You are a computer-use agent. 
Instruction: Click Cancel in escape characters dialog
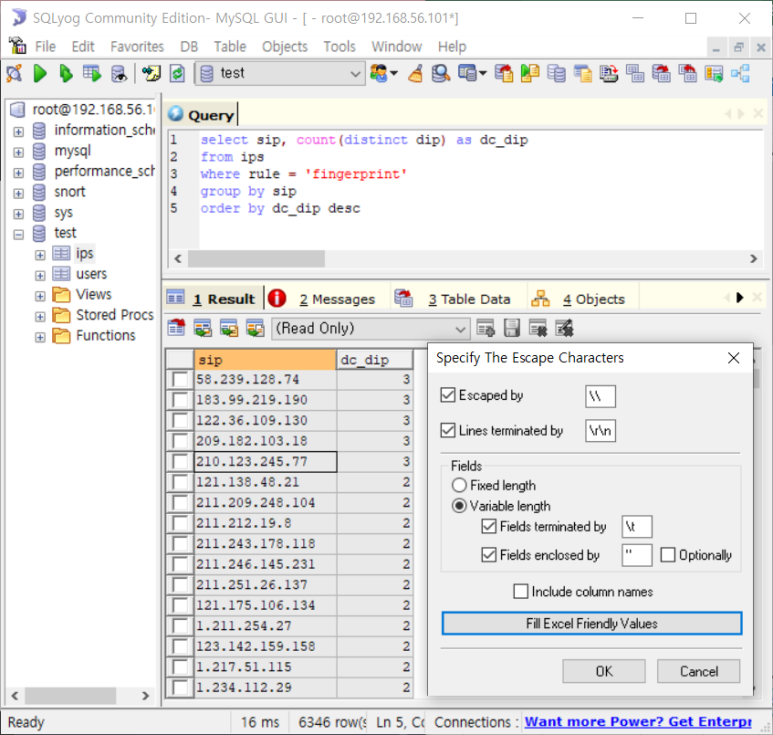699,671
